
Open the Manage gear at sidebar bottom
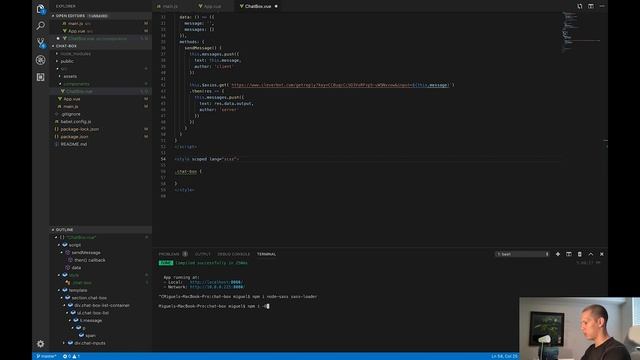click(x=40, y=344)
